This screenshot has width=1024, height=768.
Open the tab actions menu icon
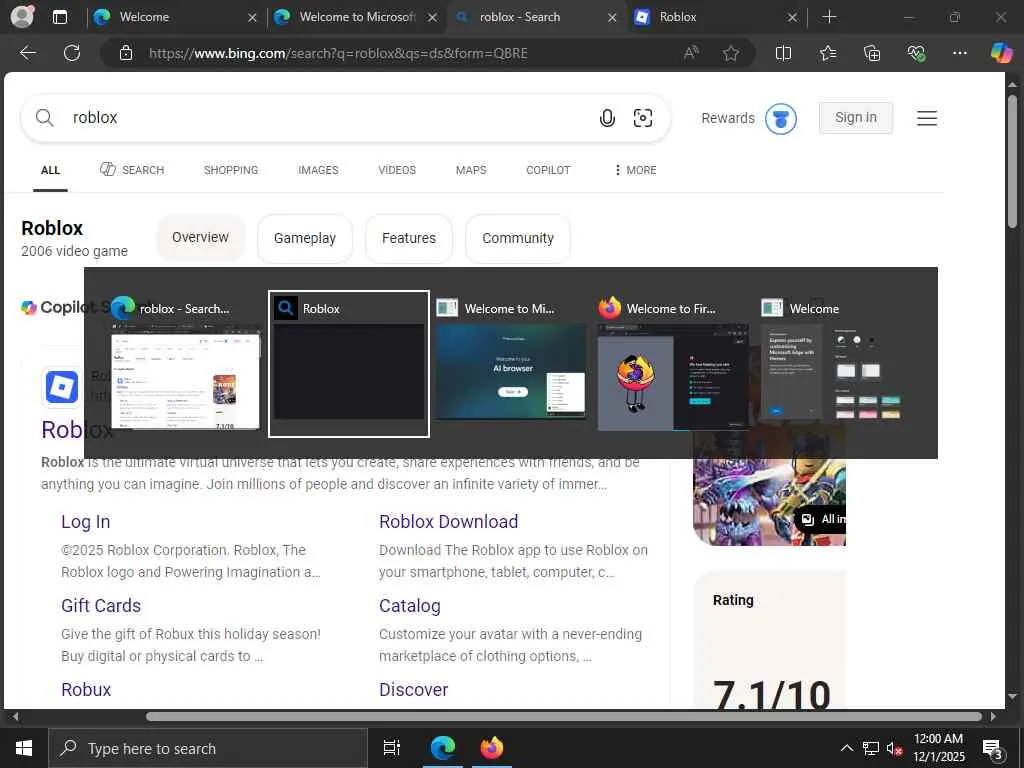[59, 17]
